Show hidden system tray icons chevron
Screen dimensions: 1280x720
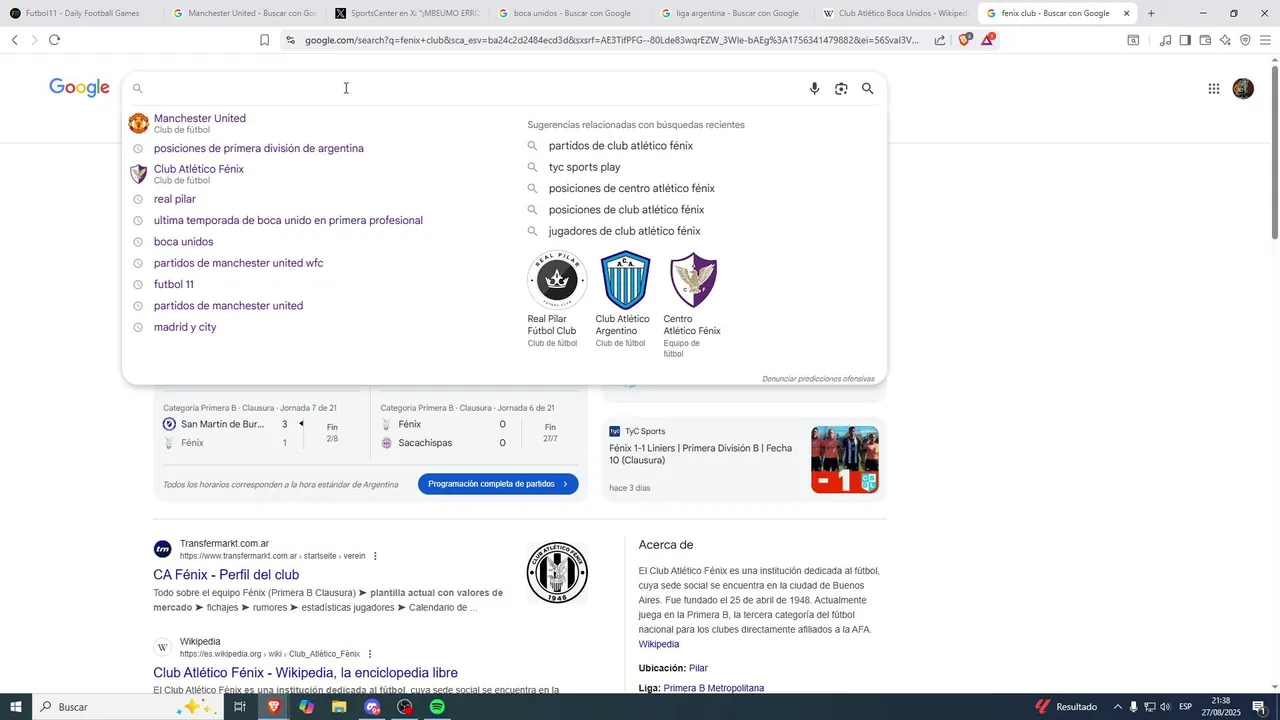[1117, 707]
